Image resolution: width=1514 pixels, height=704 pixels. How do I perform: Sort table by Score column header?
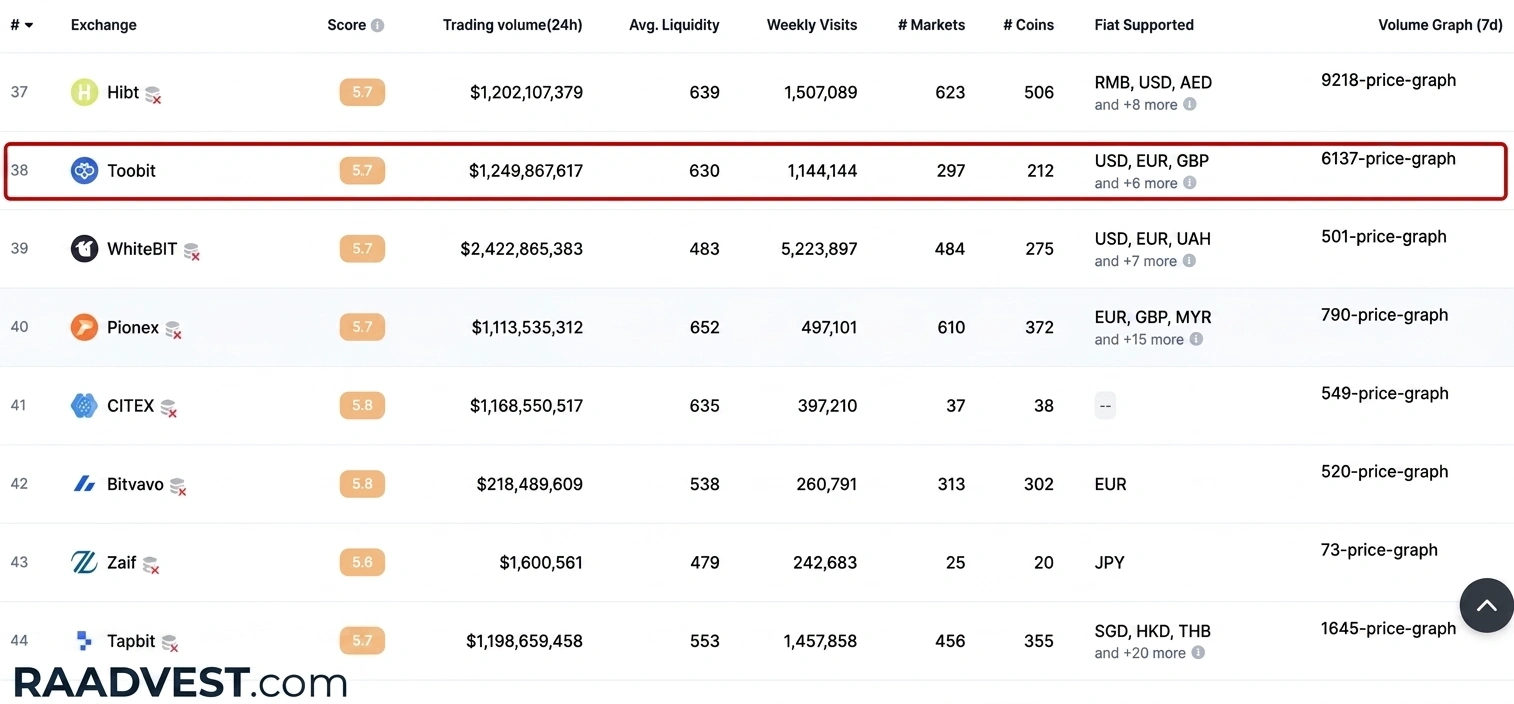346,25
